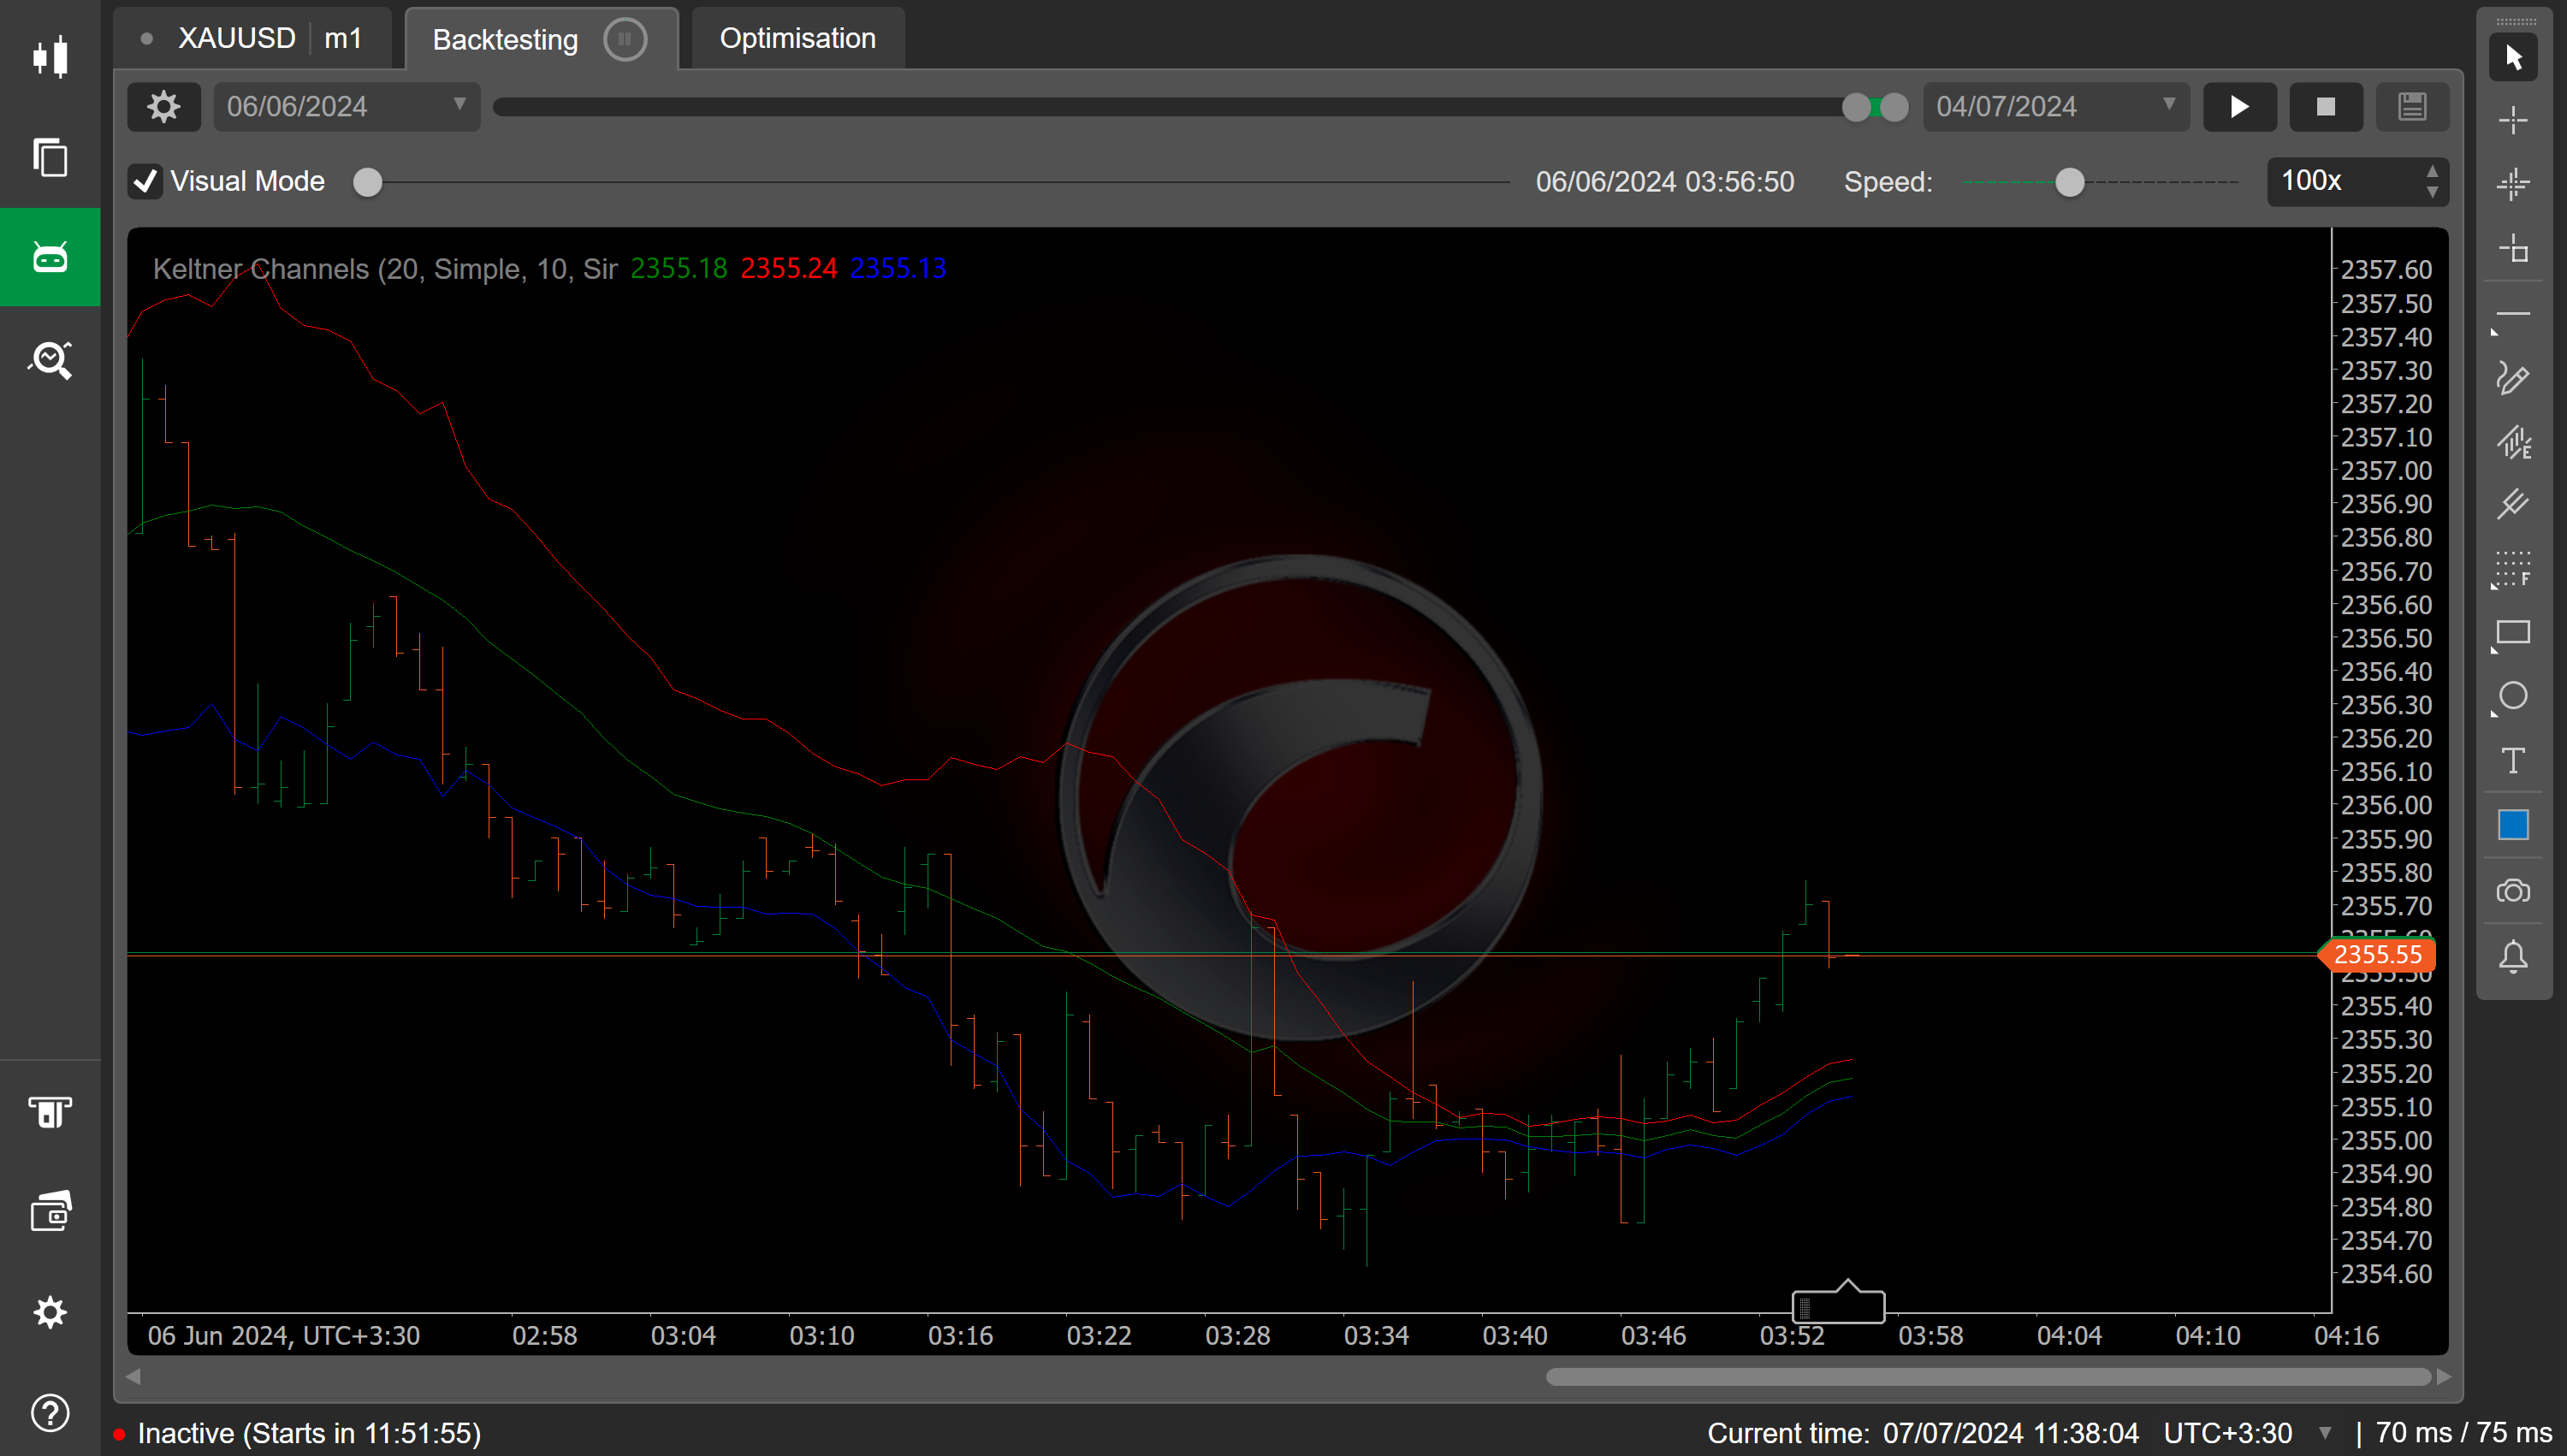Open the Trade section in left sidebar
This screenshot has width=2567, height=1456.
click(x=50, y=56)
